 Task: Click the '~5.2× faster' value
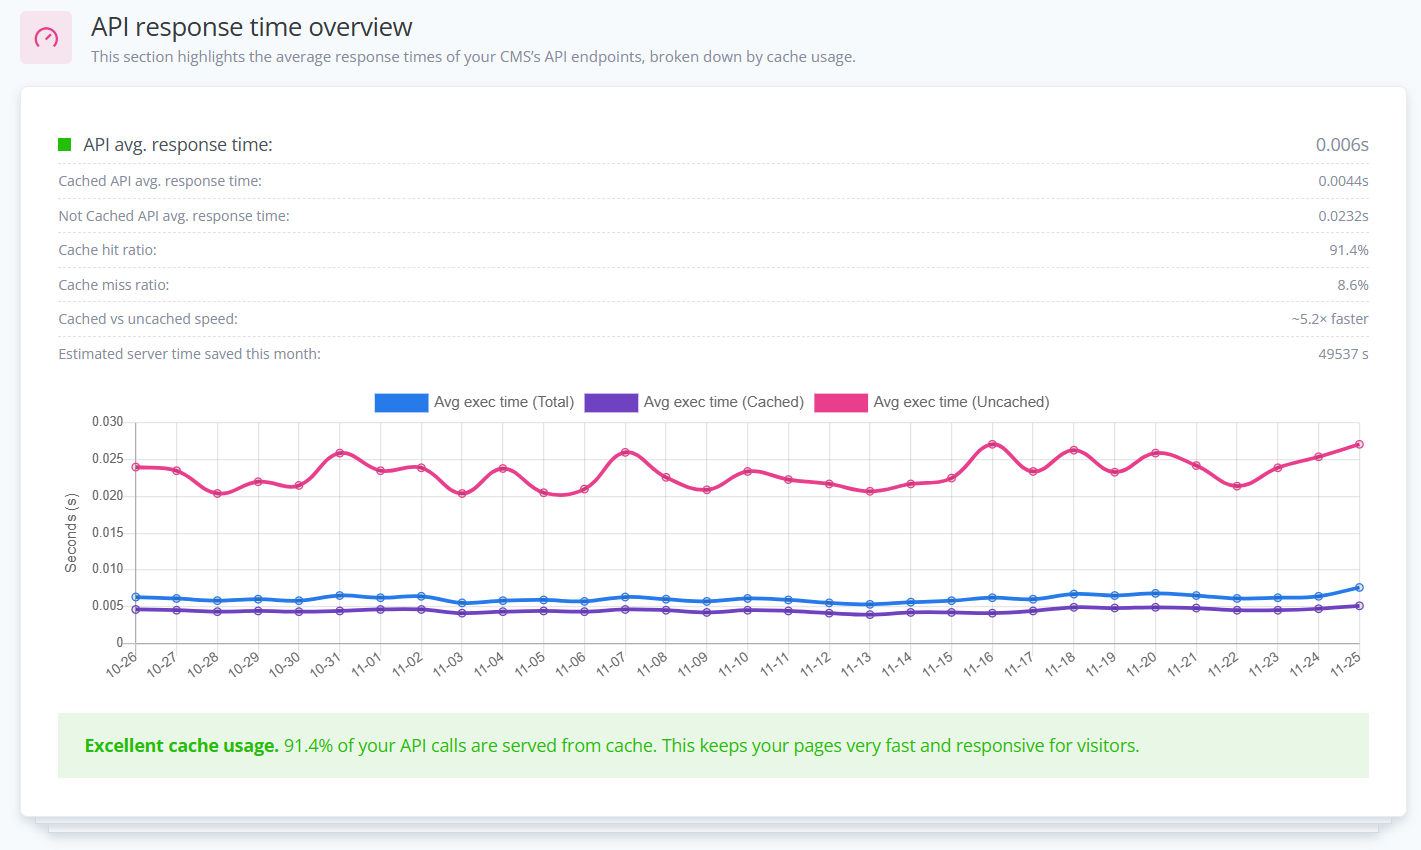pyautogui.click(x=1330, y=319)
